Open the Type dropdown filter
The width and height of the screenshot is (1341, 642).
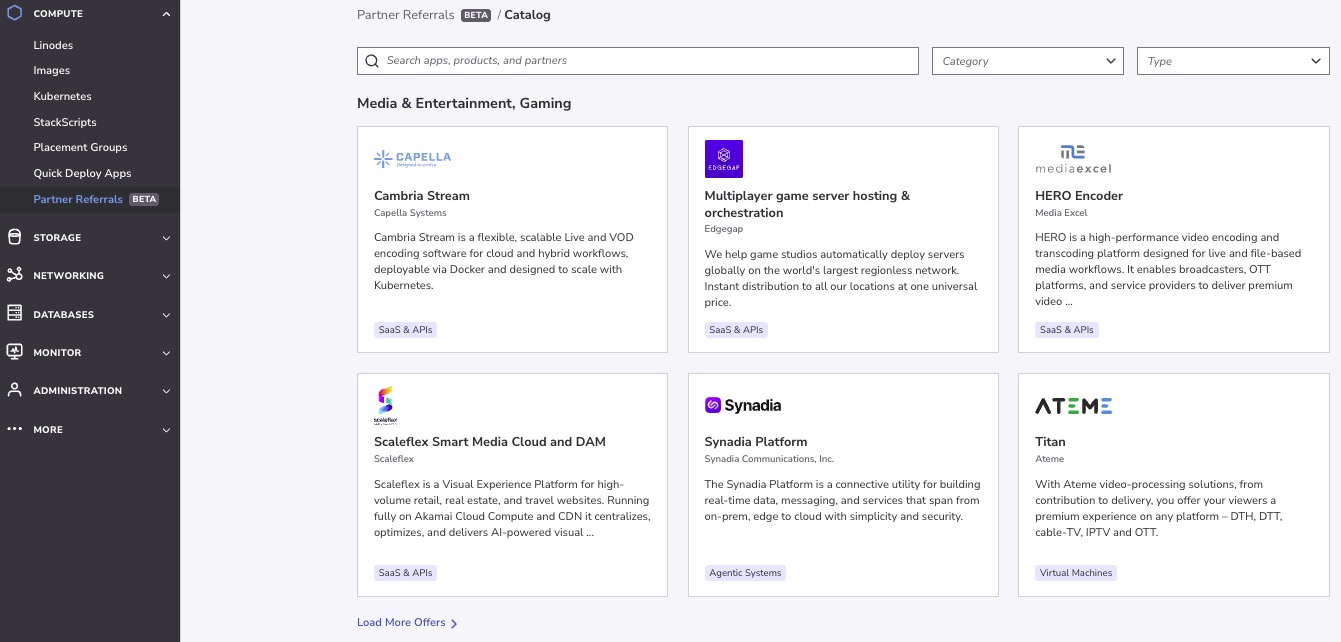click(x=1233, y=61)
